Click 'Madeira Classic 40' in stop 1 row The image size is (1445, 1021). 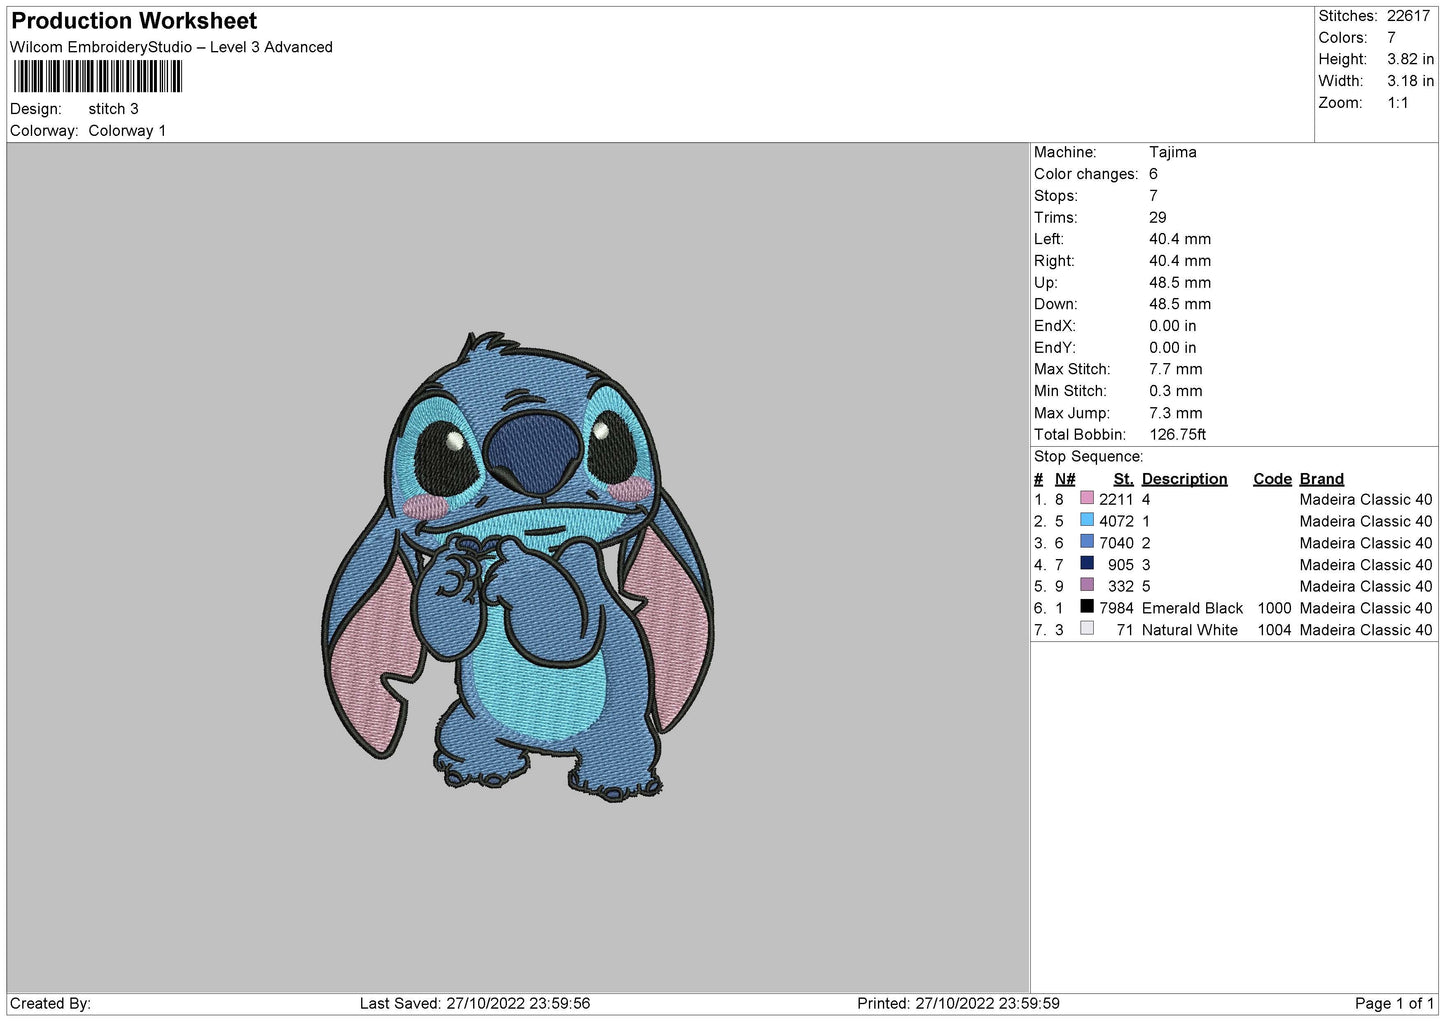[1366, 499]
